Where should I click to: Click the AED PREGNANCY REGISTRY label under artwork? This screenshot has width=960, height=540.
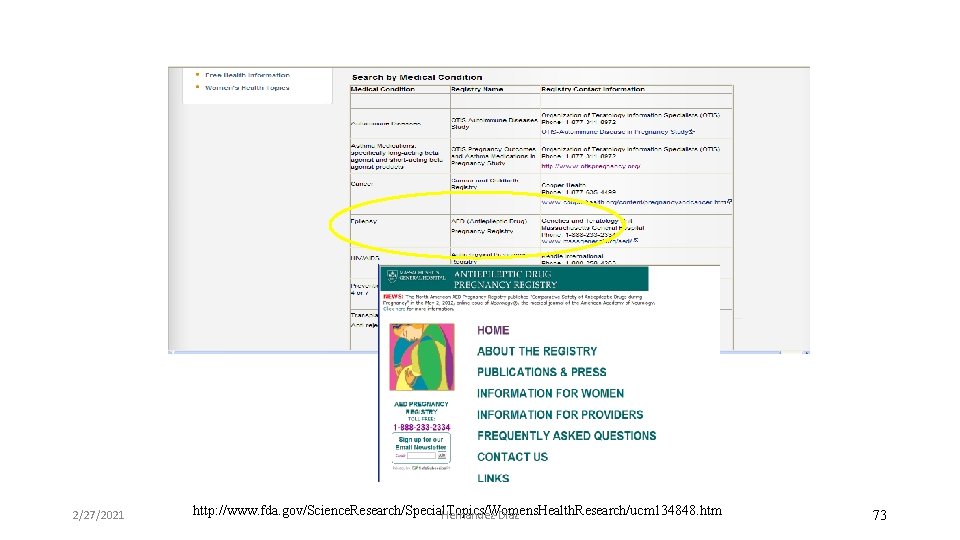tap(421, 408)
